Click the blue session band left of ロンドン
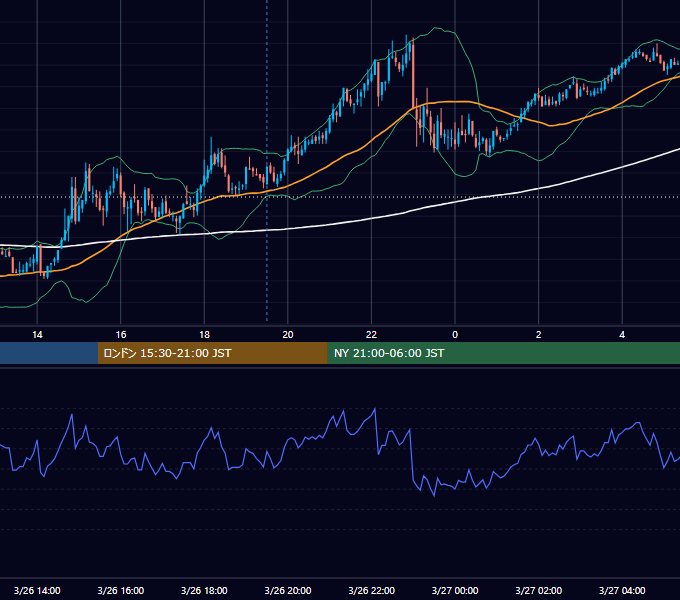Image resolution: width=680 pixels, height=600 pixels. [49, 353]
